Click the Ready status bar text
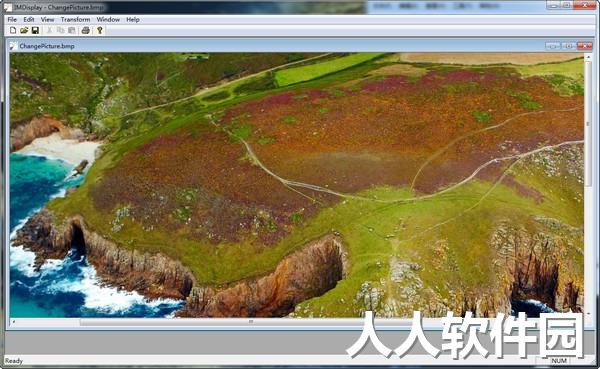The height and width of the screenshot is (369, 600). click(14, 361)
